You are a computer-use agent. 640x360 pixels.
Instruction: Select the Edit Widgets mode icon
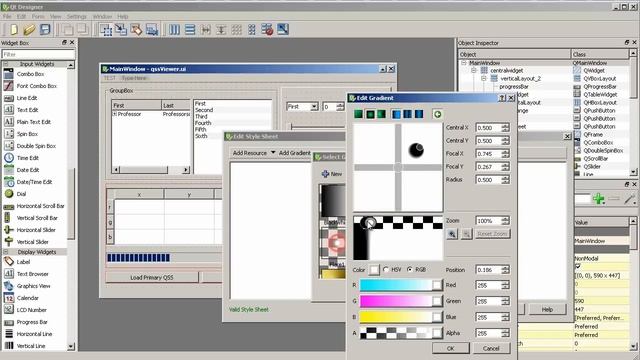click(x=106, y=29)
